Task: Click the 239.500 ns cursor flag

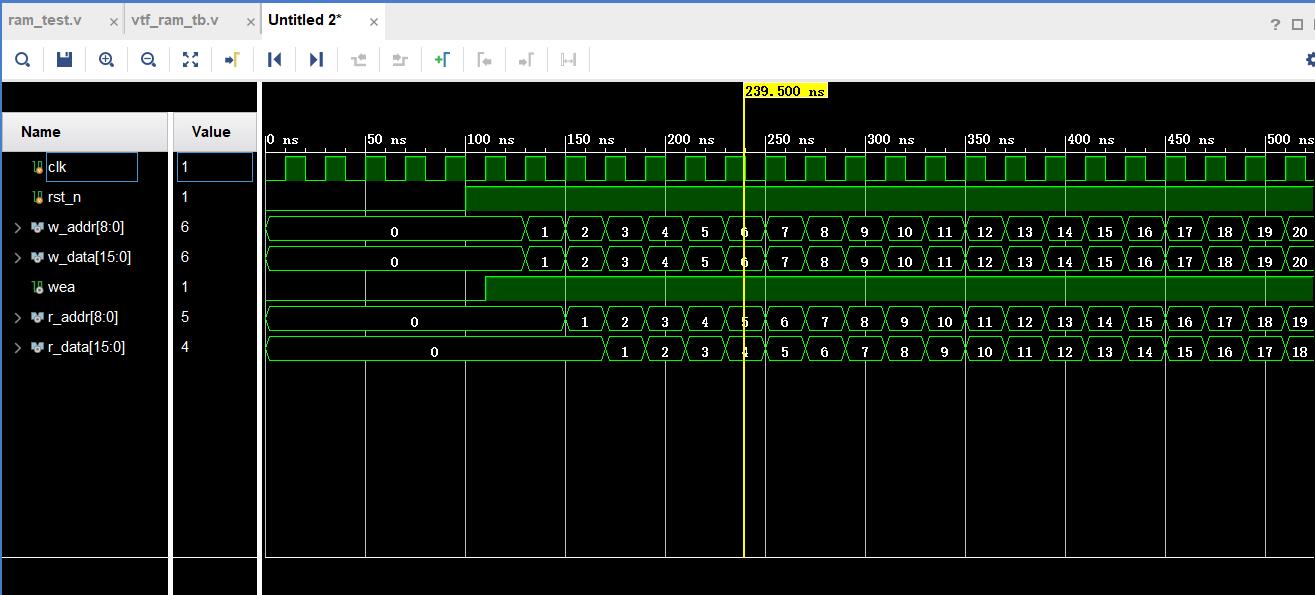Action: click(785, 91)
